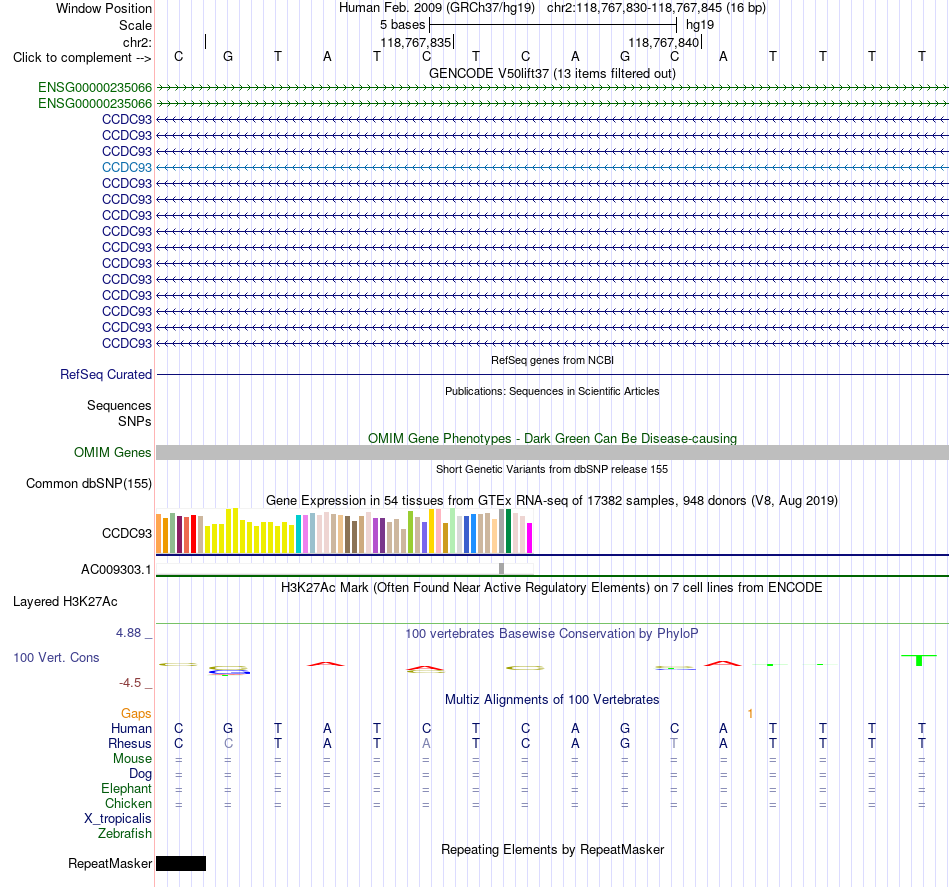Select the light-blue highlighted CCDC93 transcript label

(x=127, y=167)
